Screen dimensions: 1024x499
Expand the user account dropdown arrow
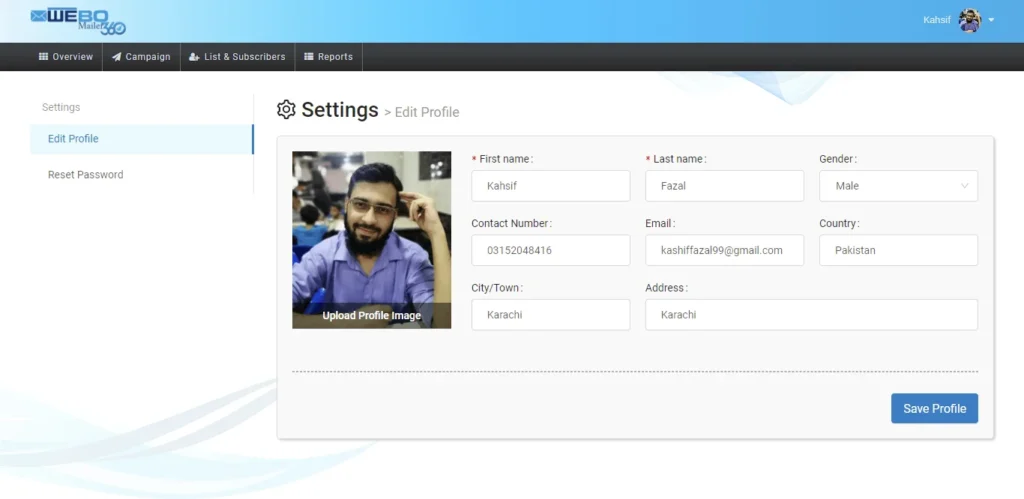click(x=991, y=20)
